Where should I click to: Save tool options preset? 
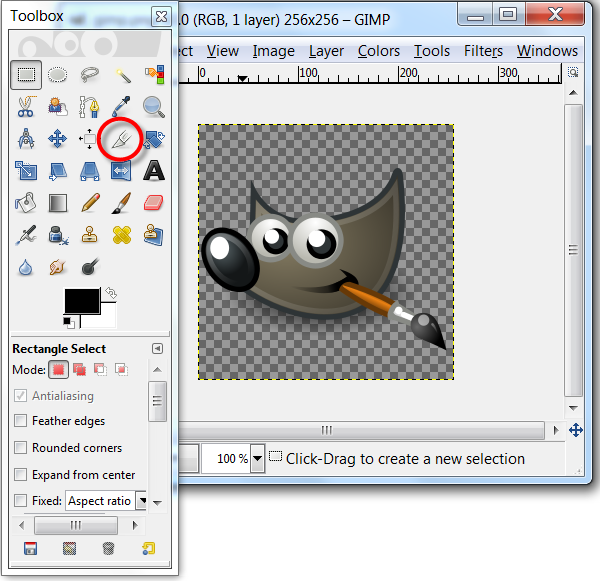(30, 548)
